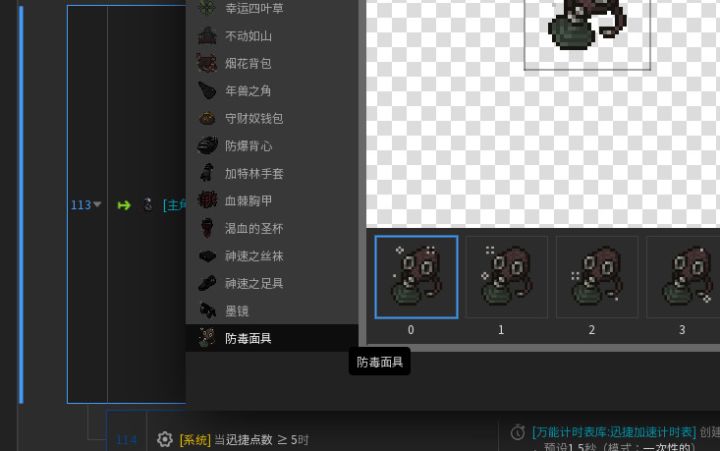Click the 防毒面具 gas mask icon
This screenshot has height=451, width=720.
pyautogui.click(x=207, y=338)
